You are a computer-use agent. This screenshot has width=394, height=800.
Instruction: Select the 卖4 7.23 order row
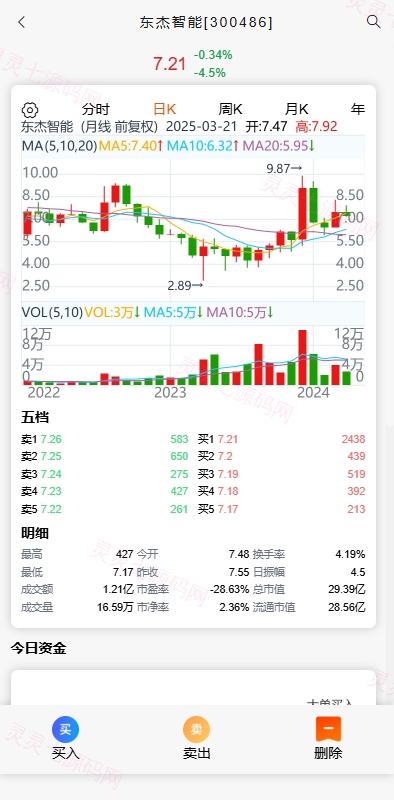pos(105,491)
